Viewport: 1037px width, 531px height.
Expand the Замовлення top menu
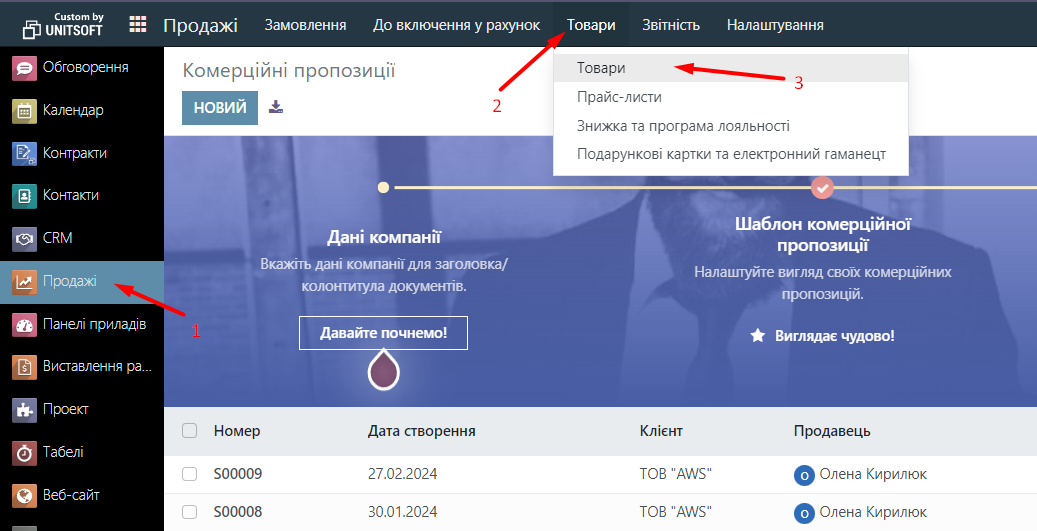pos(305,25)
